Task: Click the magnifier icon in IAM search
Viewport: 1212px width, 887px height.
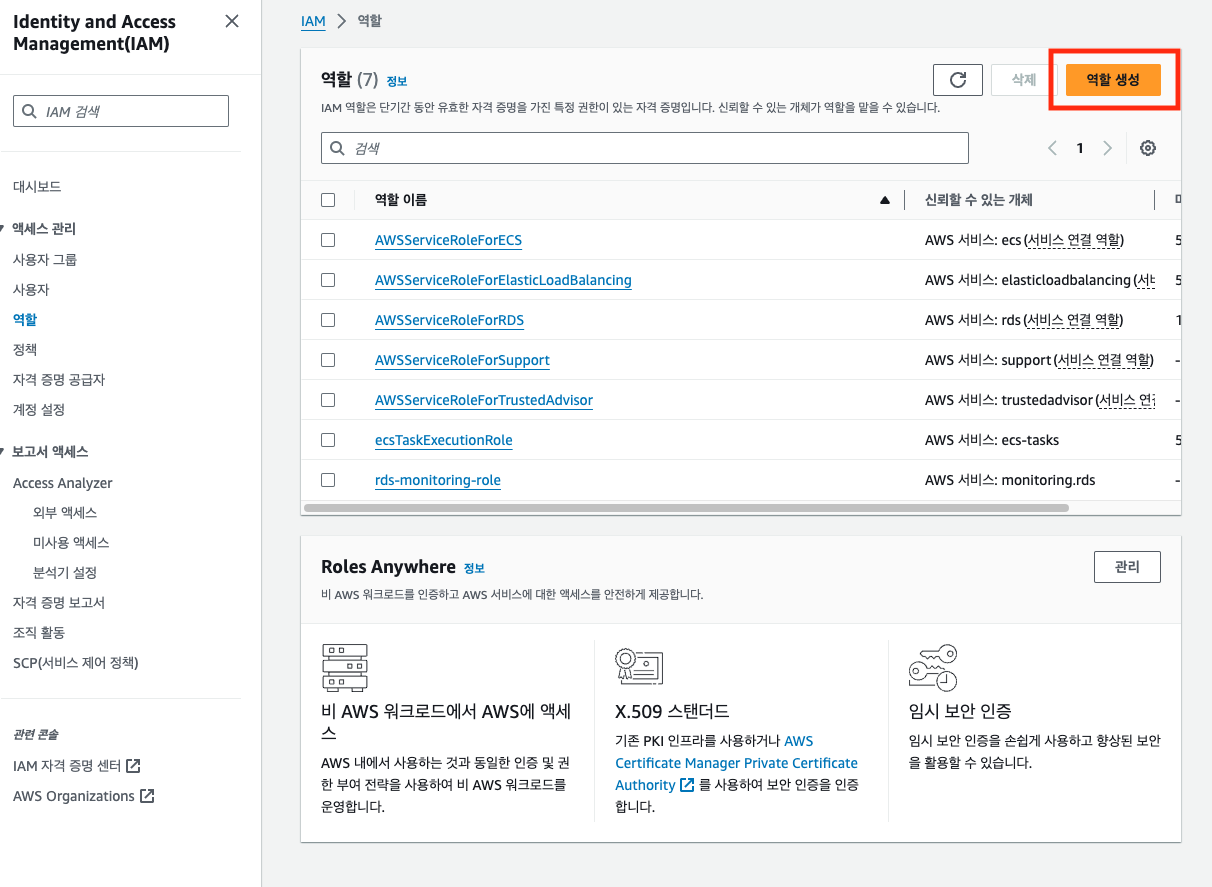Action: coord(29,111)
